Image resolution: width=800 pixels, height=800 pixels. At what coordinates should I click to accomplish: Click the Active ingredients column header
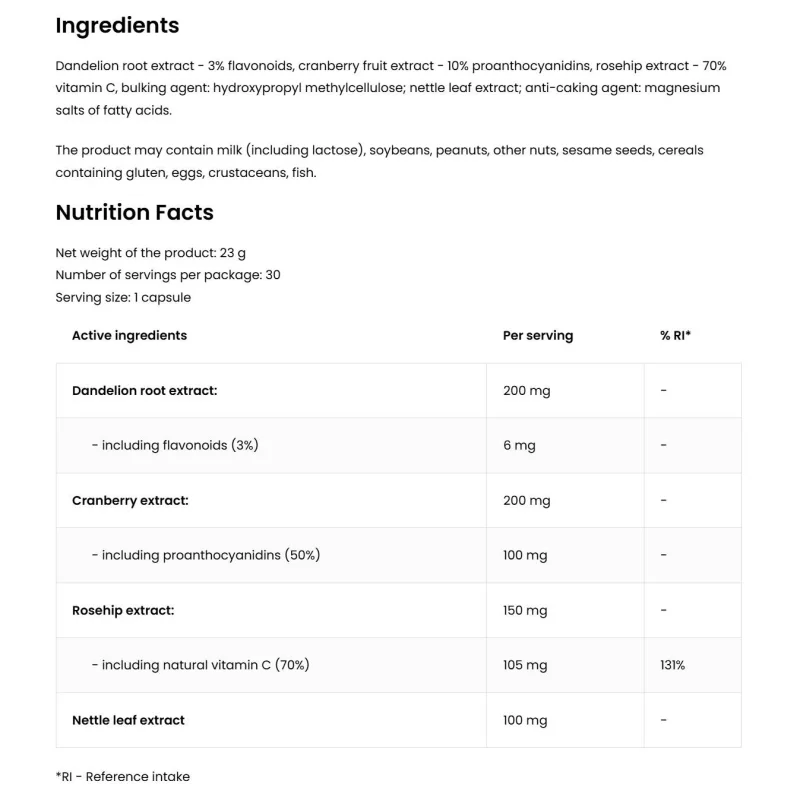130,336
